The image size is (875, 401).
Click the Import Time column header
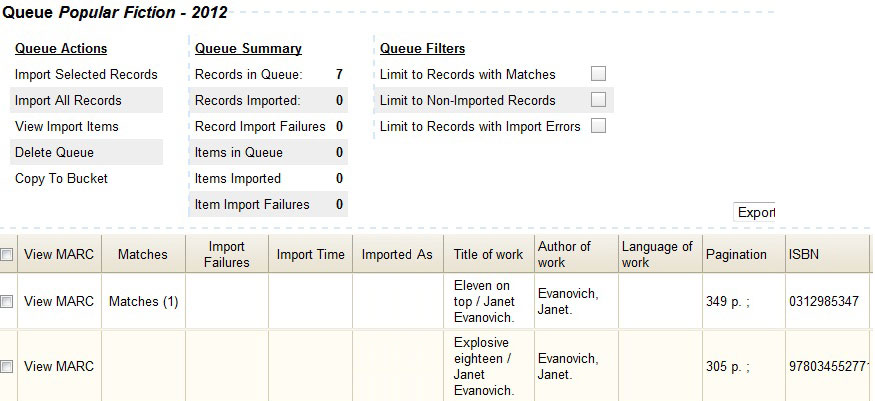pos(311,254)
